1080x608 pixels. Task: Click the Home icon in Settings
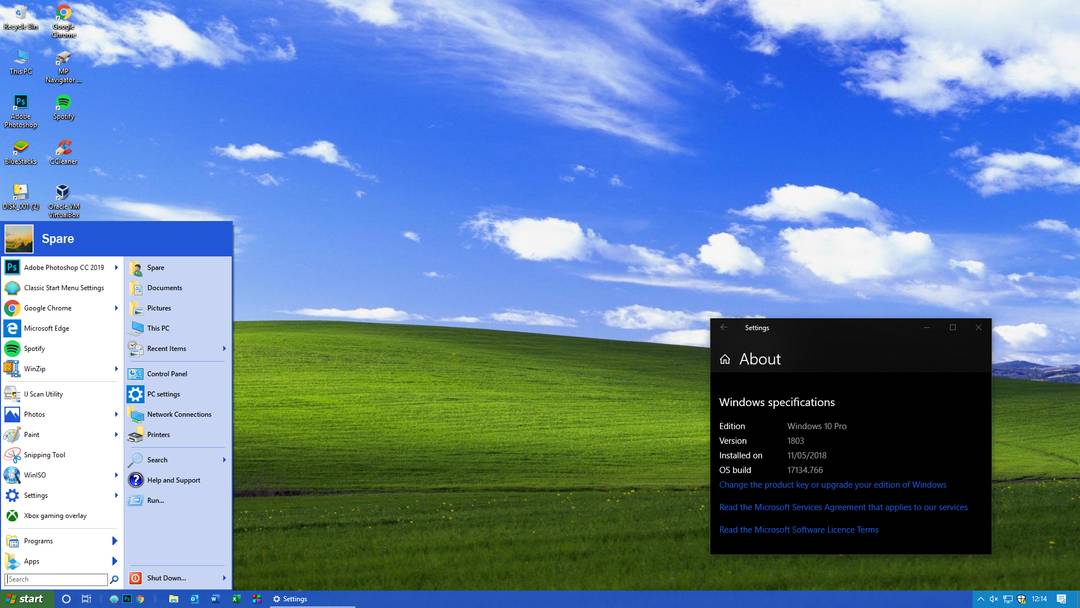click(723, 357)
